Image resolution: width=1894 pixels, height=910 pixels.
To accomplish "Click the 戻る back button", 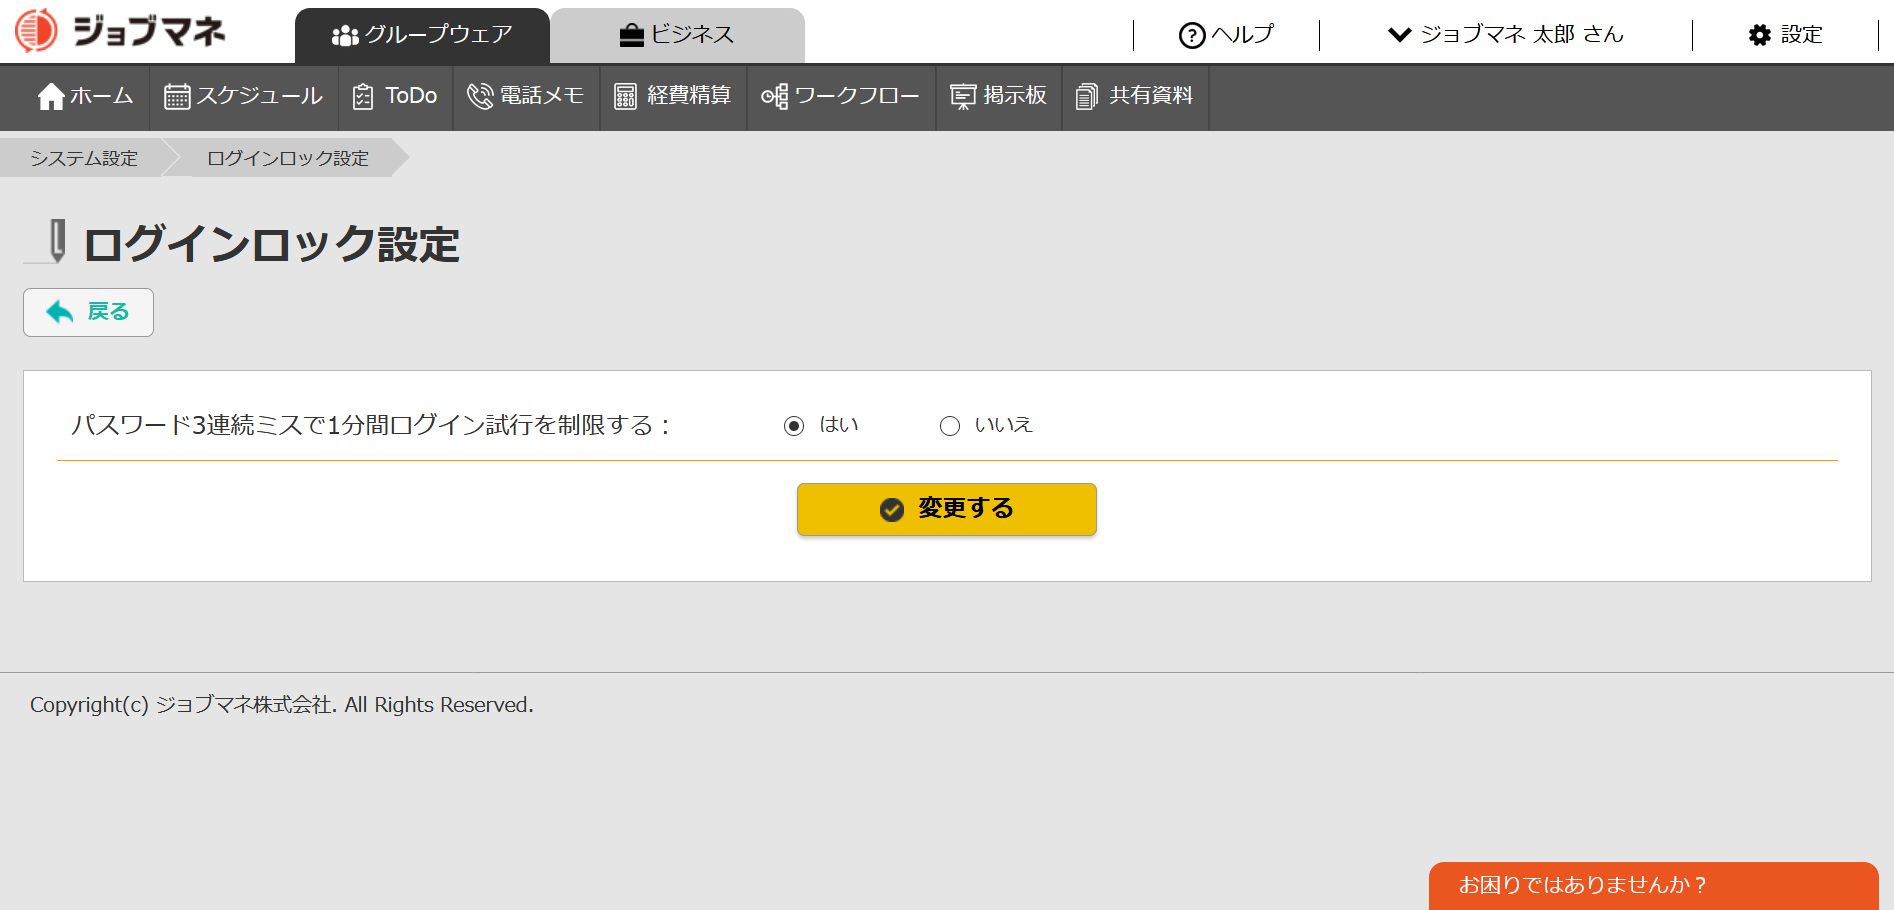I will click(88, 312).
